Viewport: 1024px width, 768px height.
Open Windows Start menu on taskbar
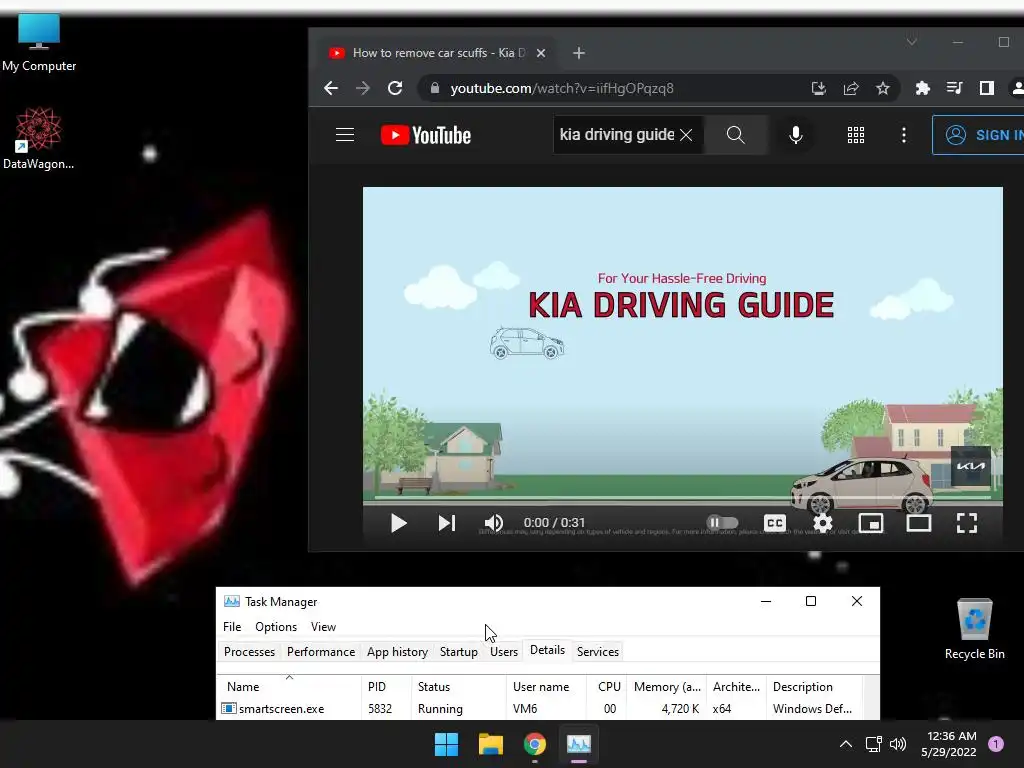[447, 744]
